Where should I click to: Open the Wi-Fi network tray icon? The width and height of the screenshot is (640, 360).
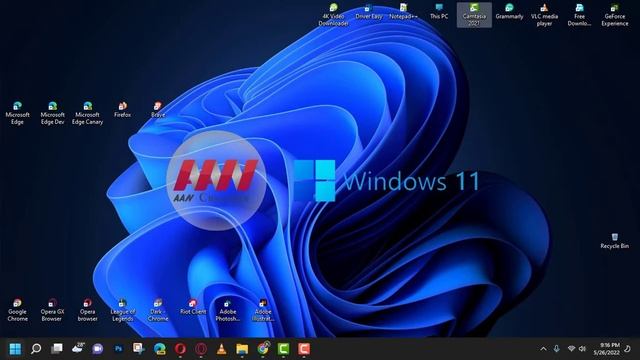(571, 349)
